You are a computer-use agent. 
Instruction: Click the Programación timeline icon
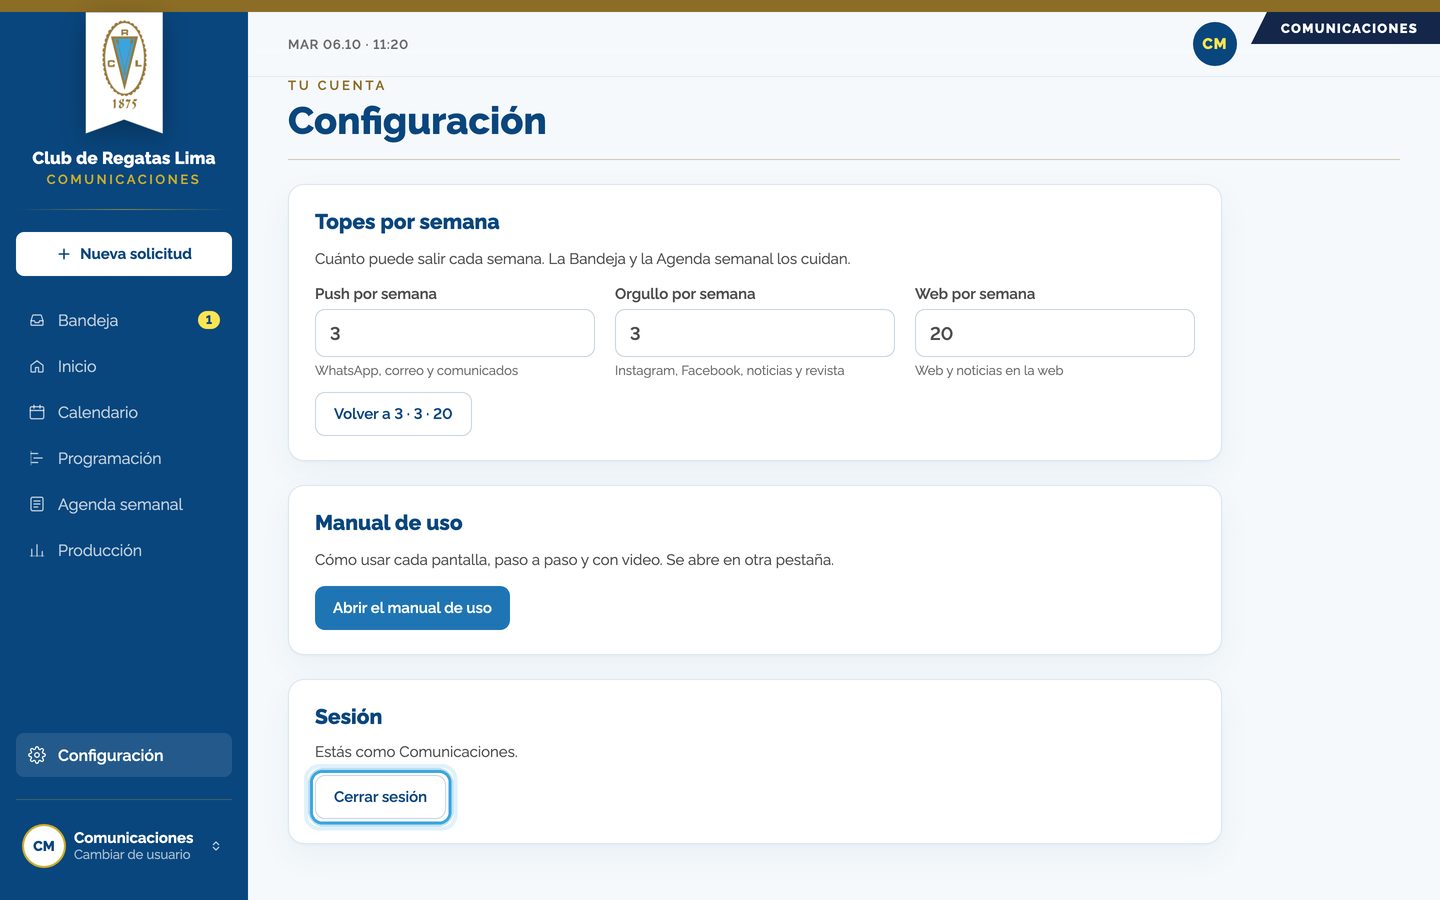(x=37, y=458)
